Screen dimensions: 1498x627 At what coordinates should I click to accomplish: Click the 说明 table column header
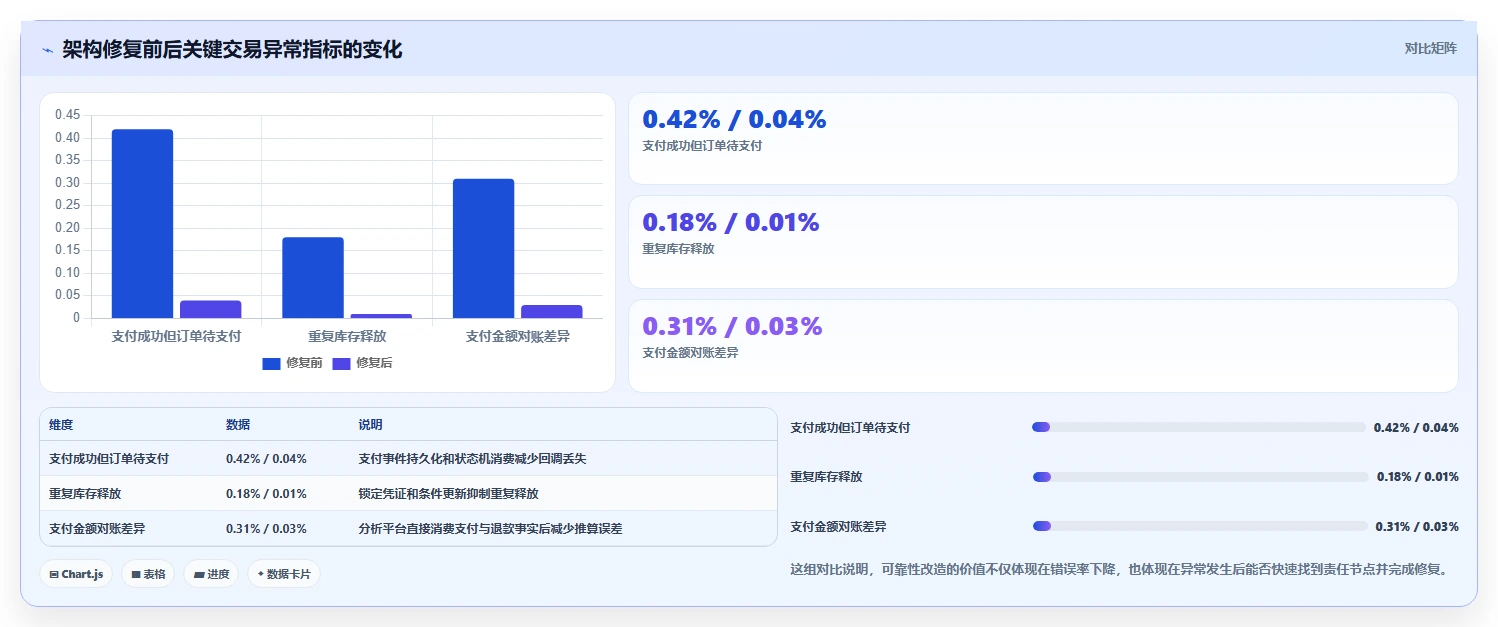[x=370, y=425]
